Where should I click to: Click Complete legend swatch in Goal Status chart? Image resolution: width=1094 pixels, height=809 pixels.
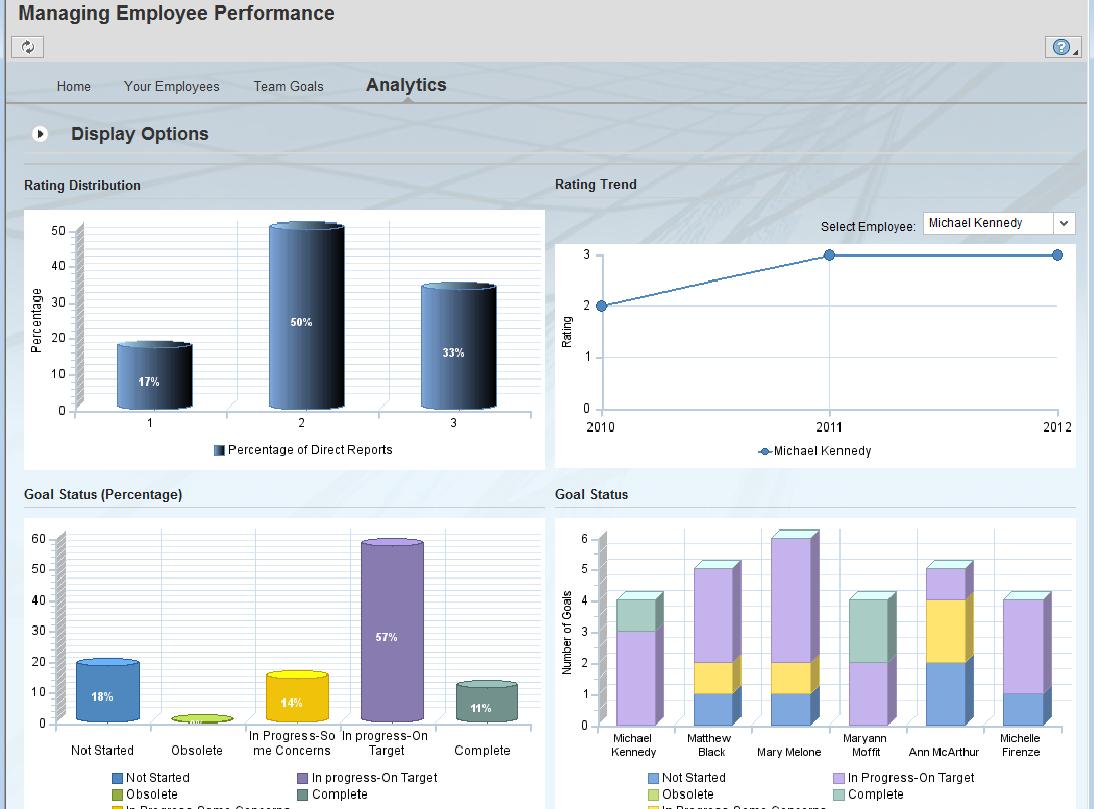[839, 795]
